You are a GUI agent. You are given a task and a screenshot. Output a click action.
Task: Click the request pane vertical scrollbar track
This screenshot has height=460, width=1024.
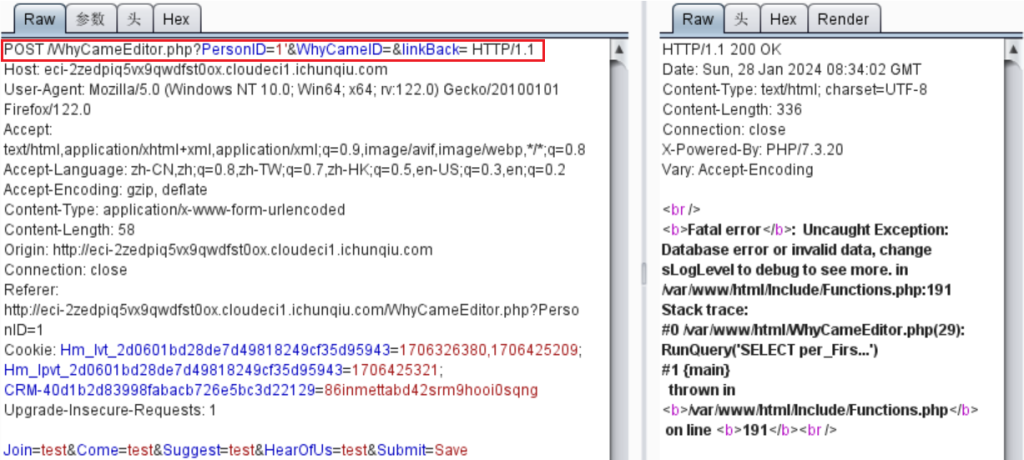point(619,261)
